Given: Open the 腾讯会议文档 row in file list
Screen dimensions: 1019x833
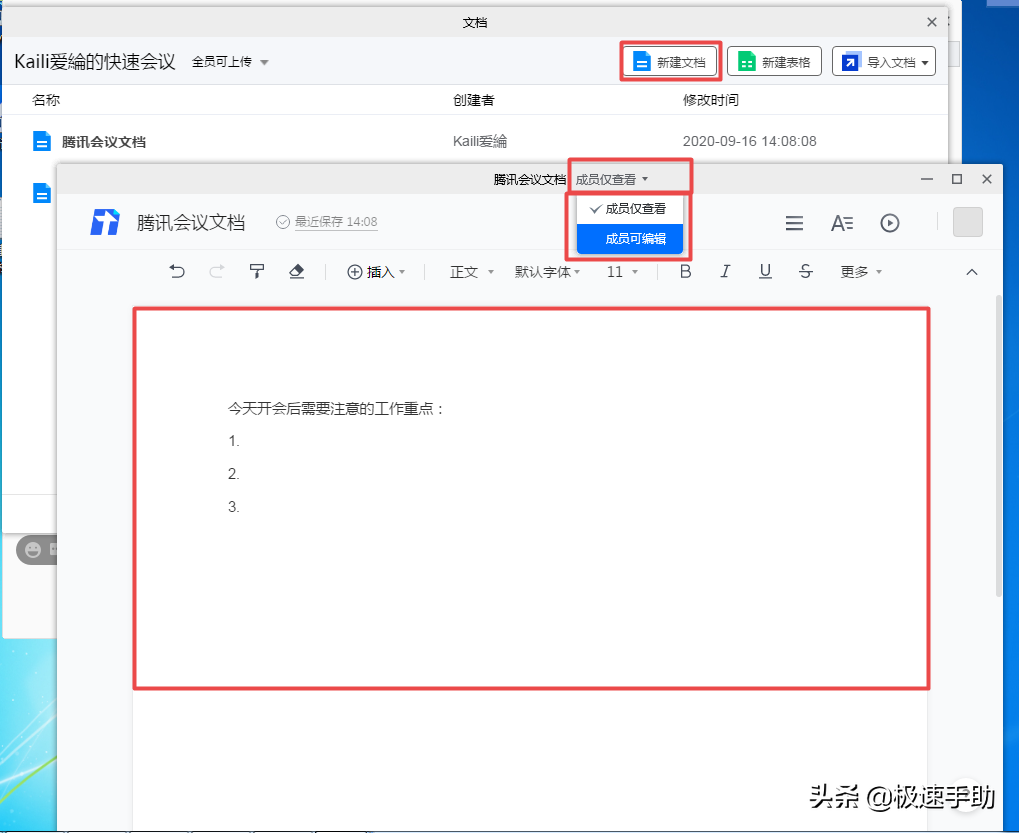Looking at the screenshot, I should coord(474,141).
